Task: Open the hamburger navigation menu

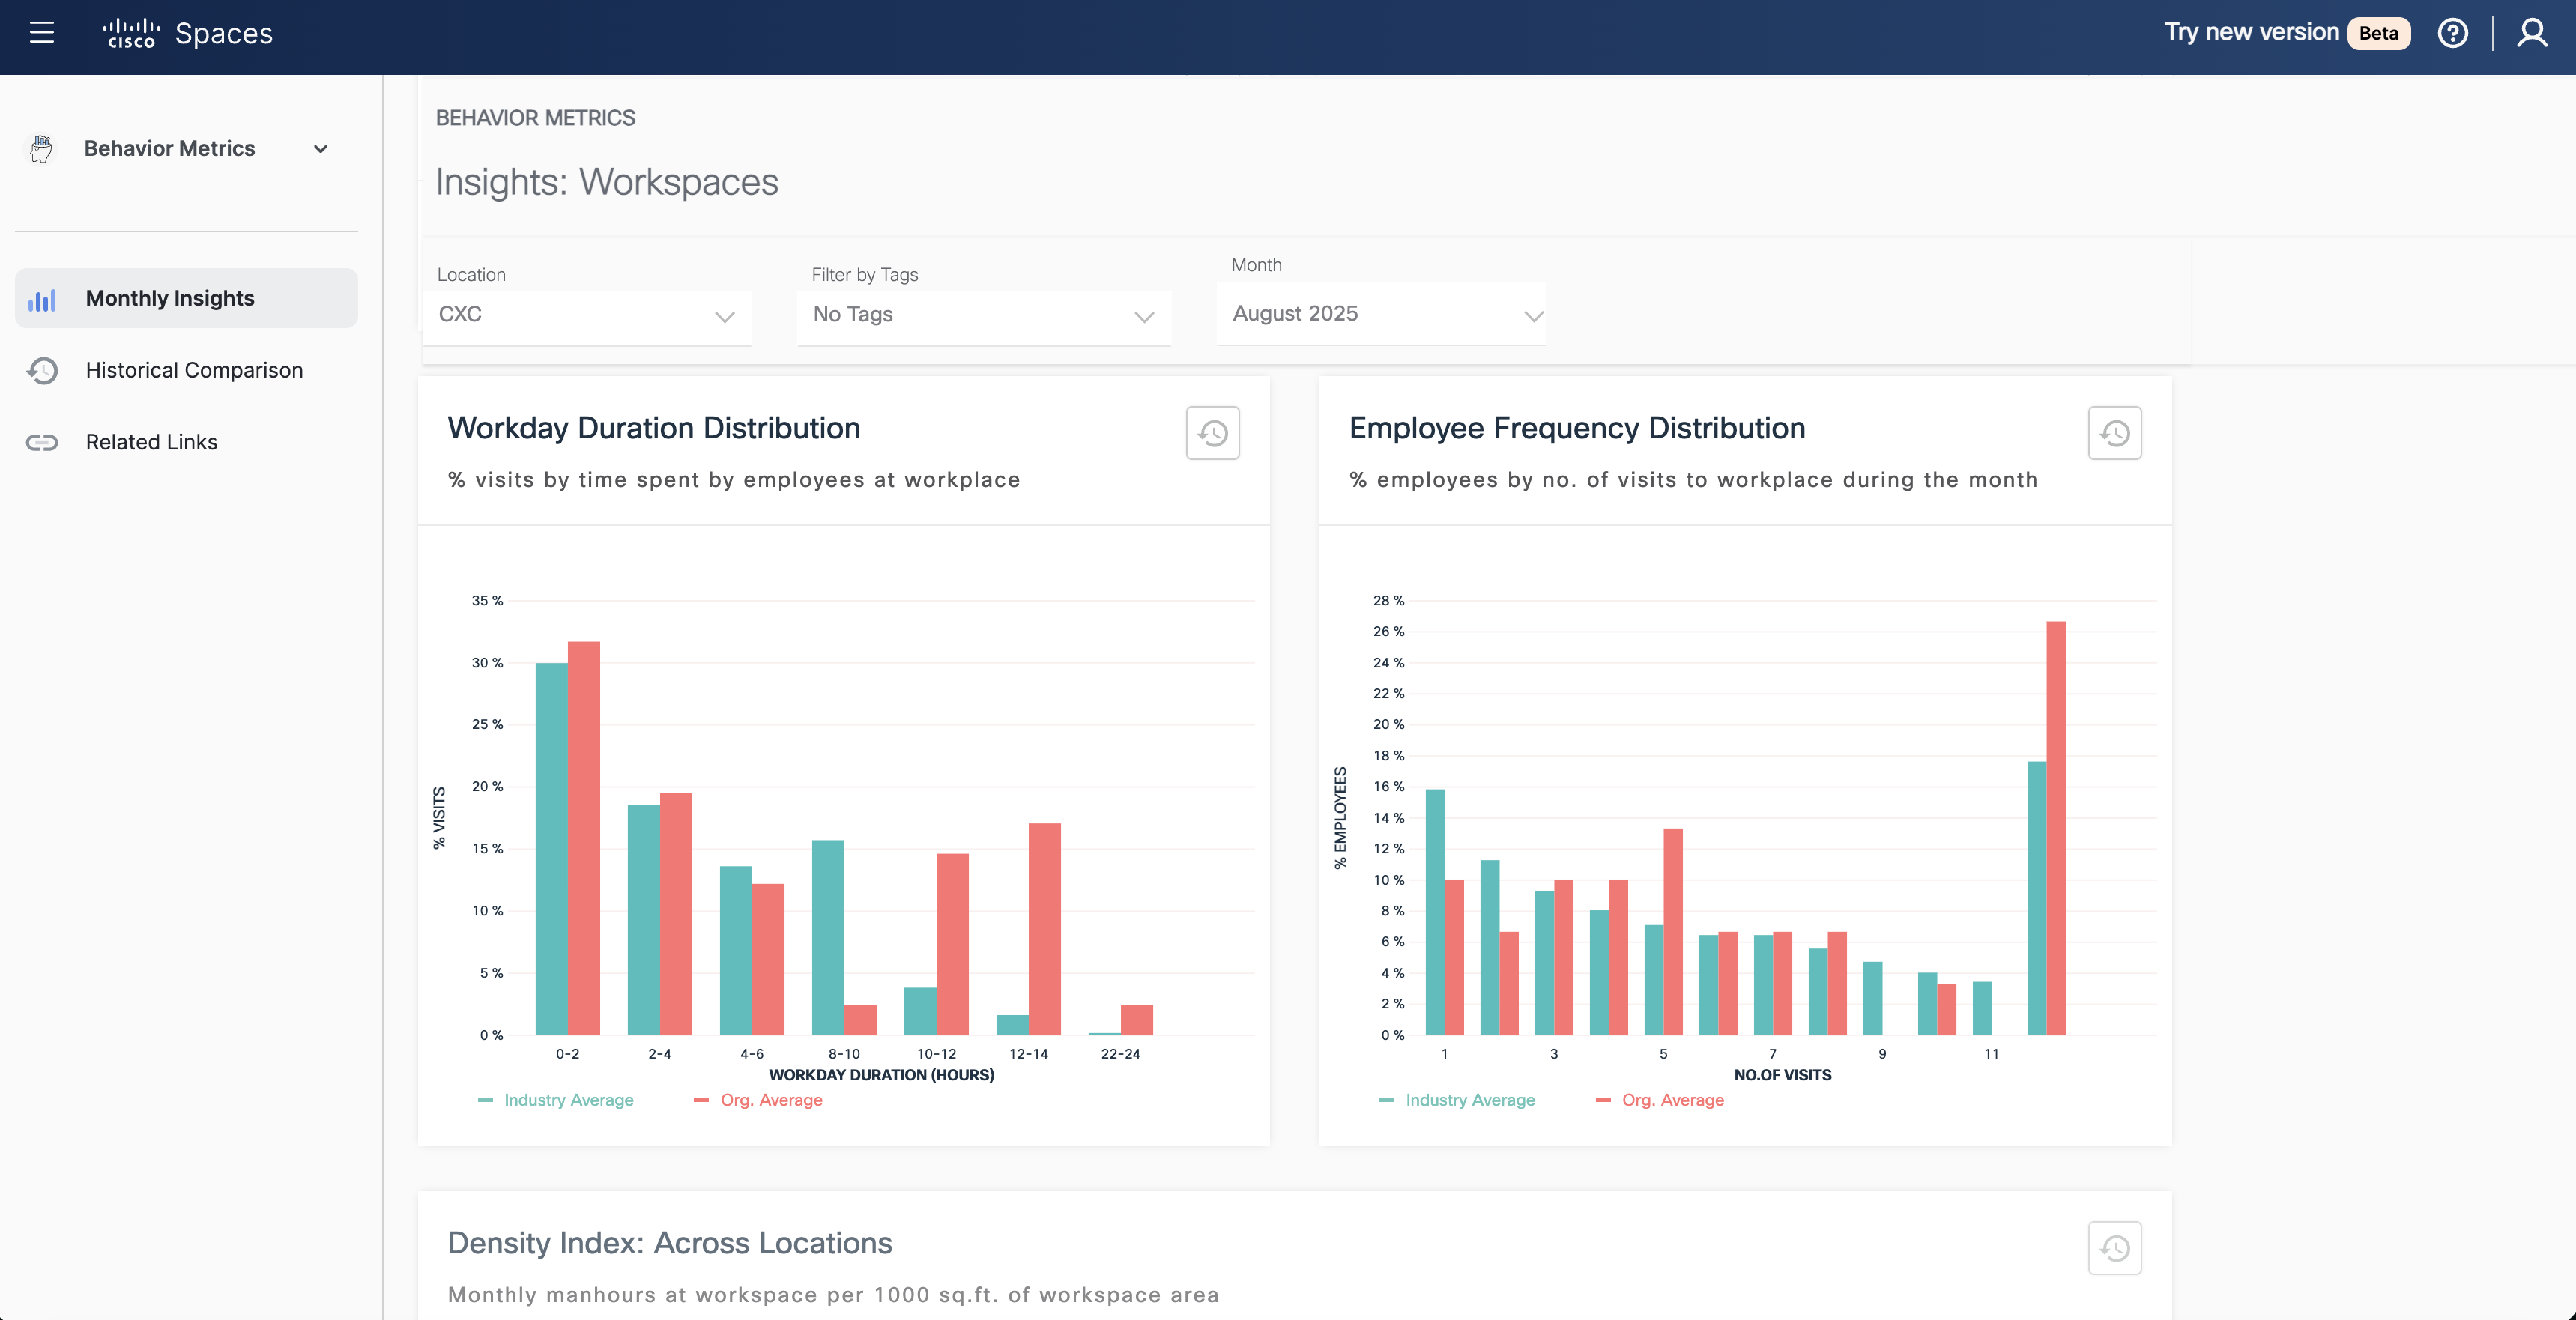Action: click(x=42, y=33)
